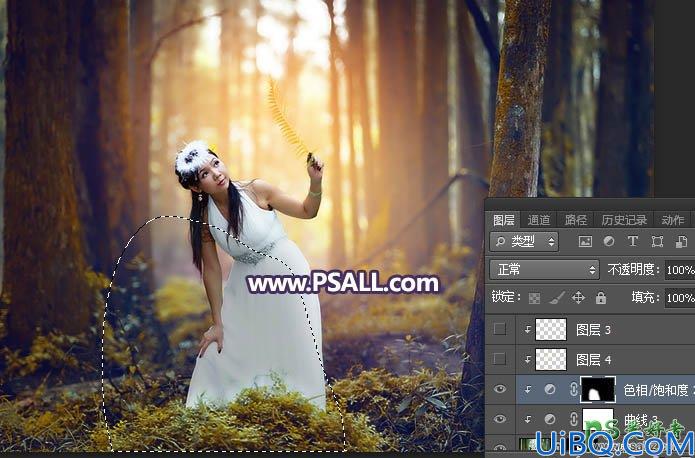The width and height of the screenshot is (695, 458).
Task: Switch to the 动作 (Actions) tab
Action: point(672,220)
